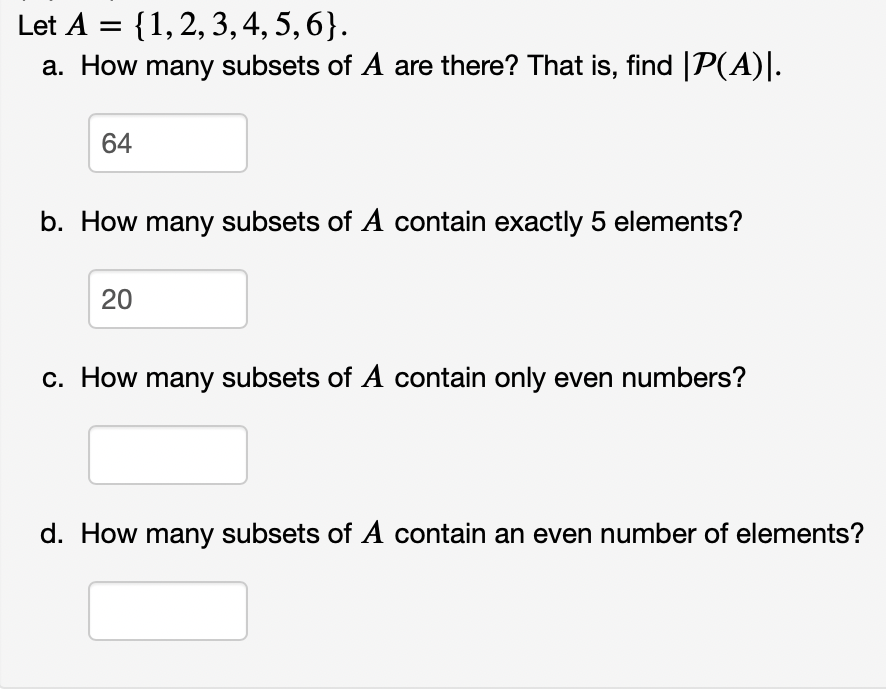Click italic A in question b
The height and width of the screenshot is (690, 886).
point(373,222)
